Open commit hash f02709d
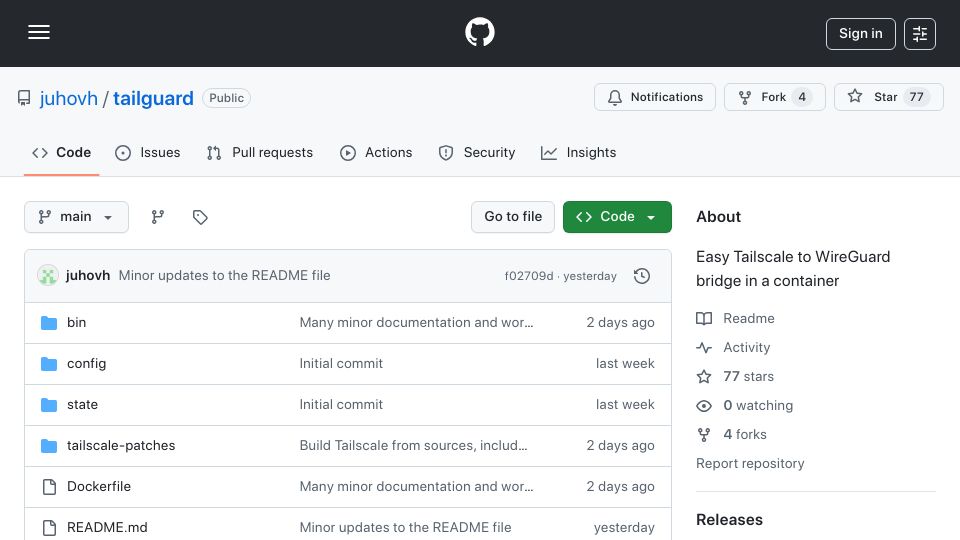This screenshot has height=540, width=960. click(529, 276)
